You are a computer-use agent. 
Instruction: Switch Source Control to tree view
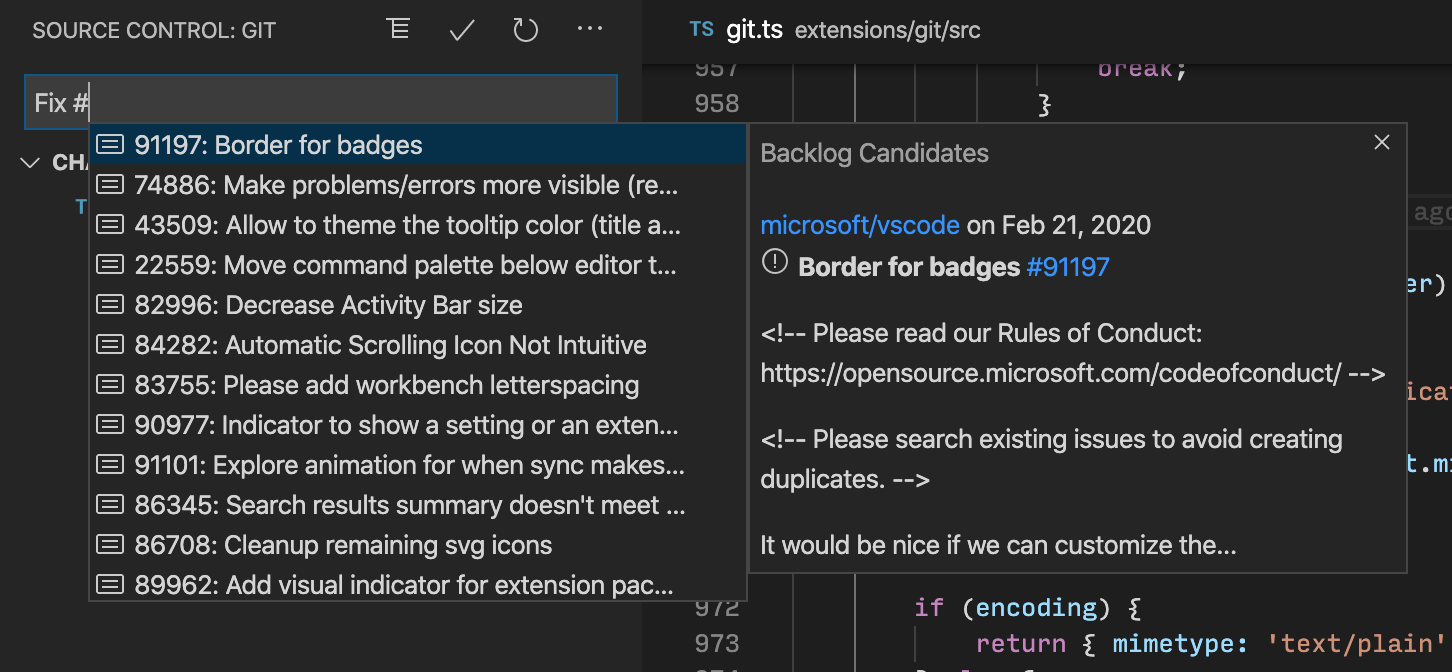(x=397, y=29)
